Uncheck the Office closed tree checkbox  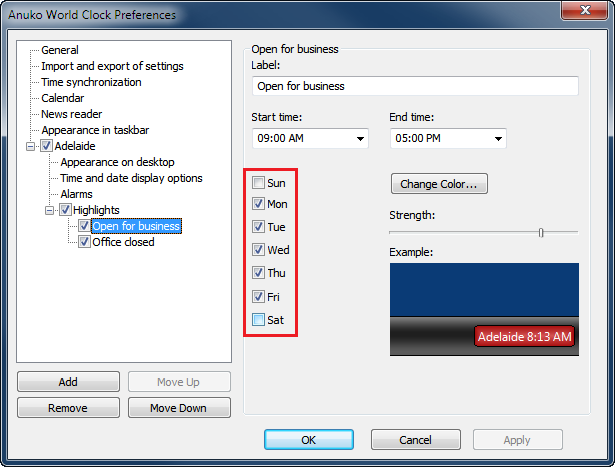click(84, 242)
